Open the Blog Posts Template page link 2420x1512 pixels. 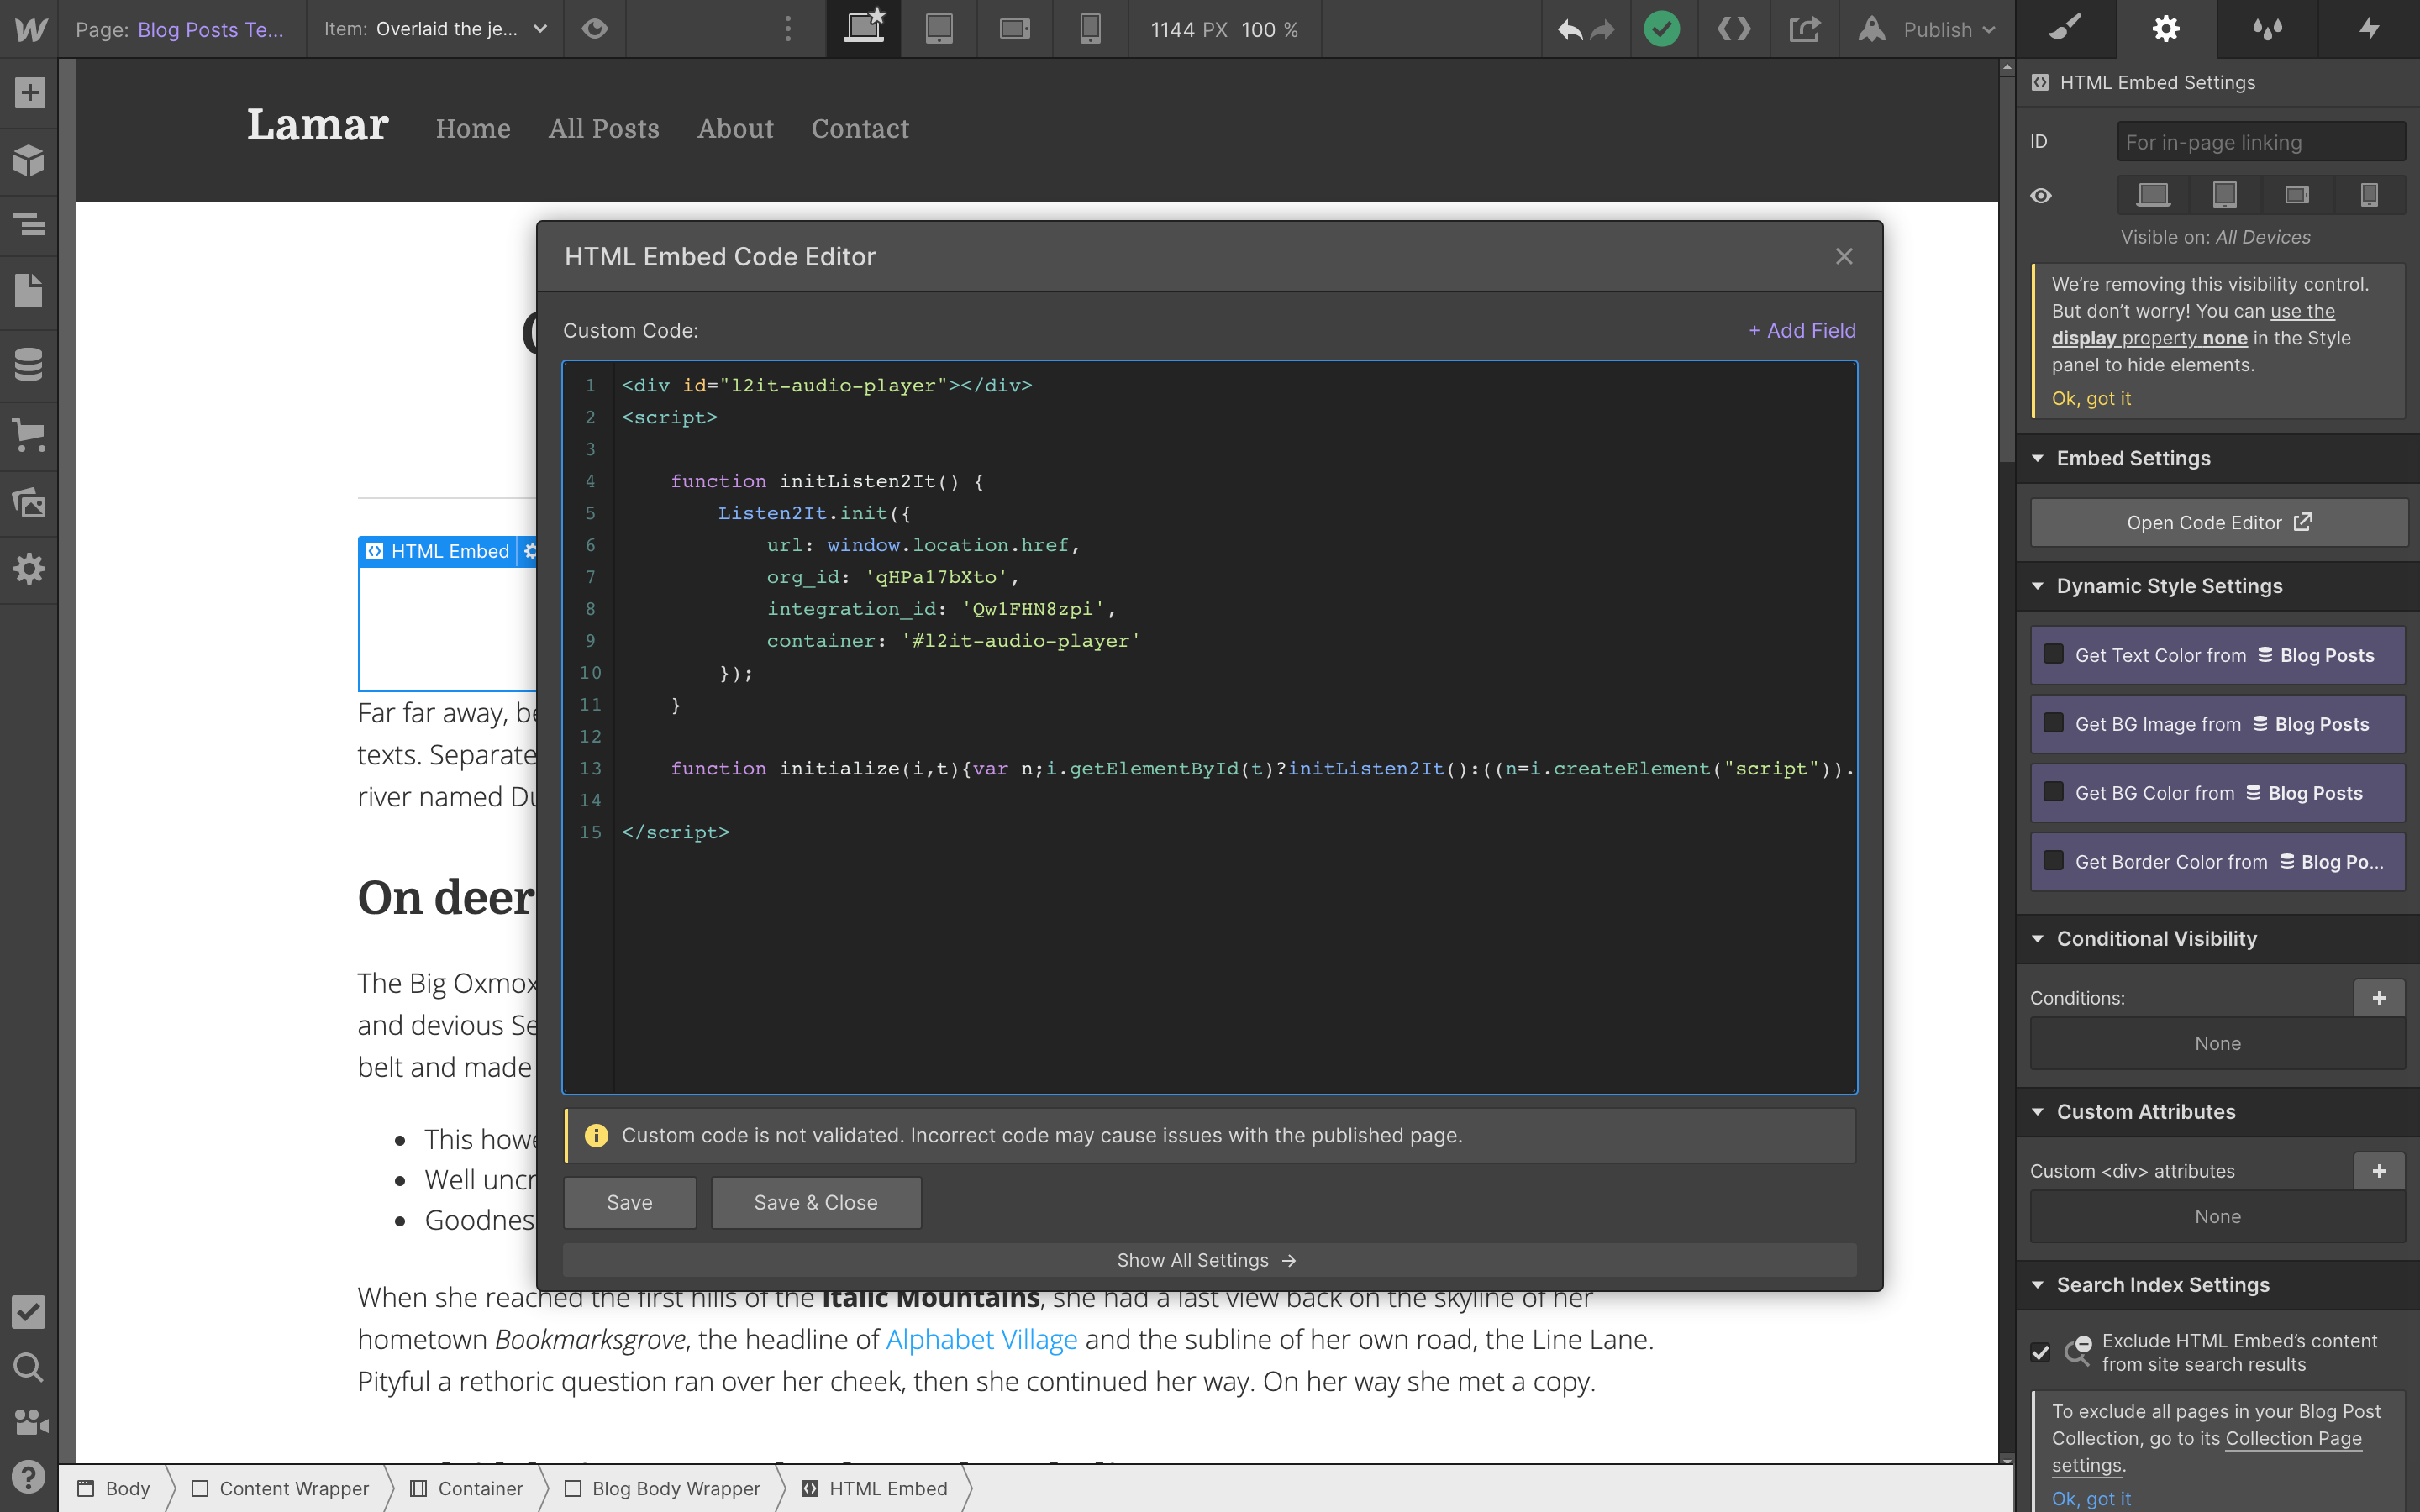click(x=211, y=29)
